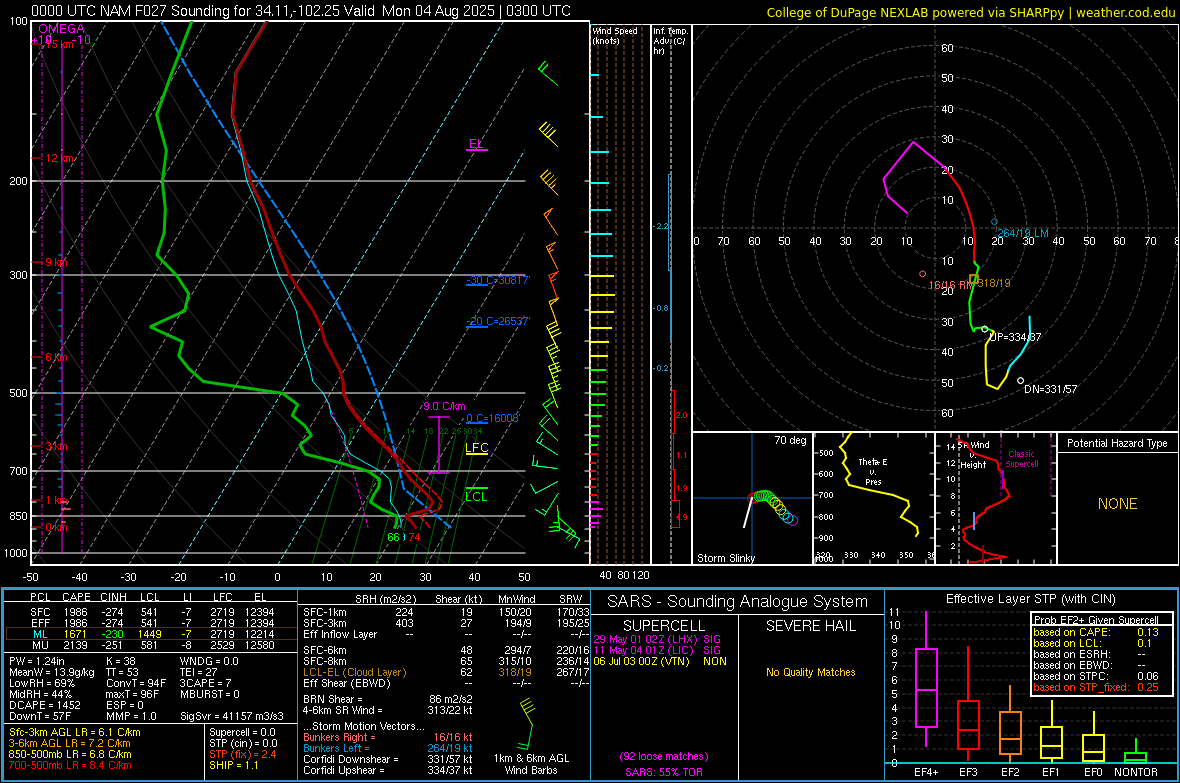Click the 'MeanW = 13.9g/kg' value
1180x783 pixels.
tap(52, 672)
